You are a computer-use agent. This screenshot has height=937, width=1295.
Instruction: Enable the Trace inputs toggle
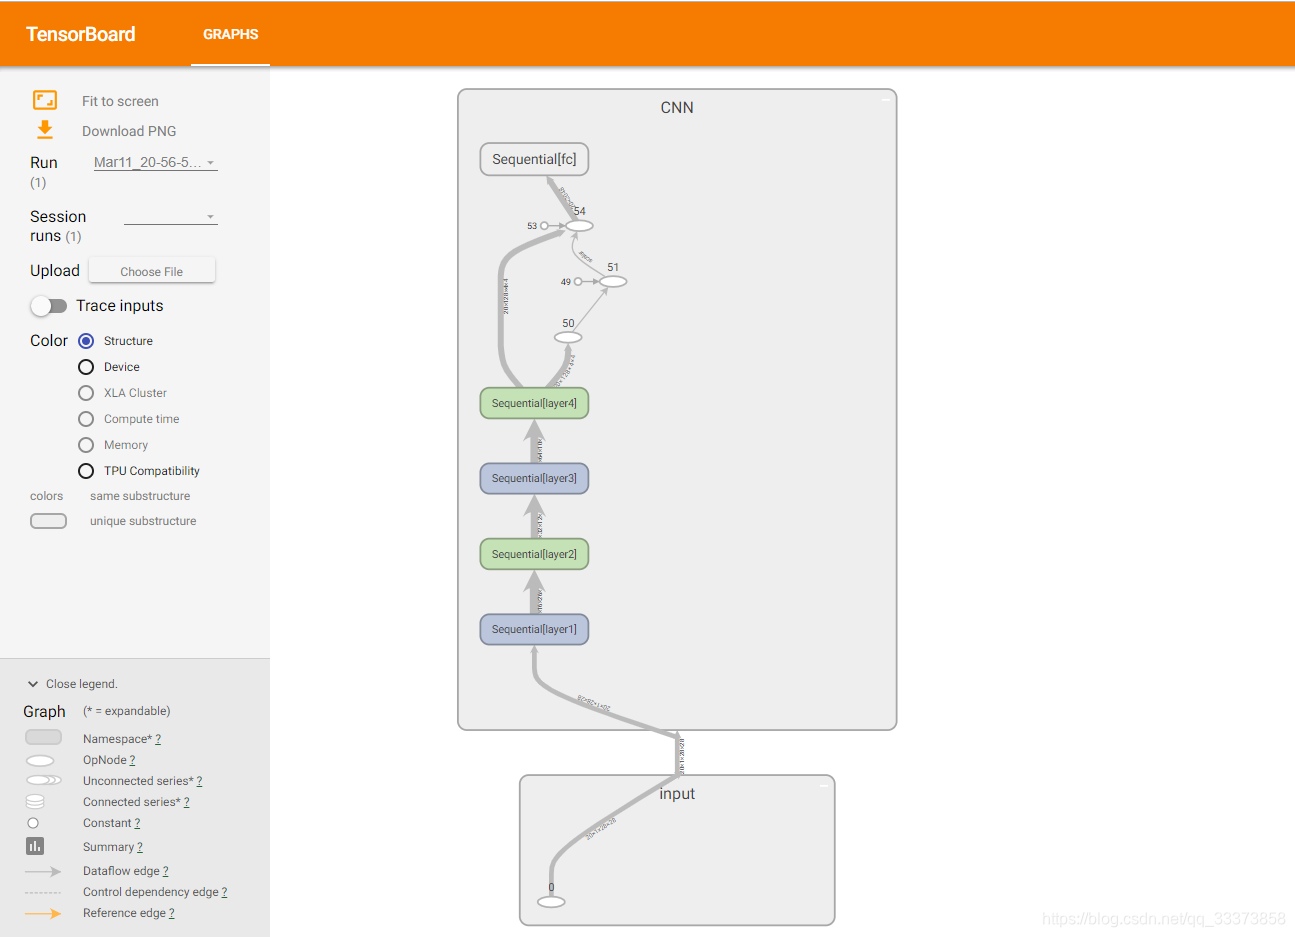tap(49, 306)
